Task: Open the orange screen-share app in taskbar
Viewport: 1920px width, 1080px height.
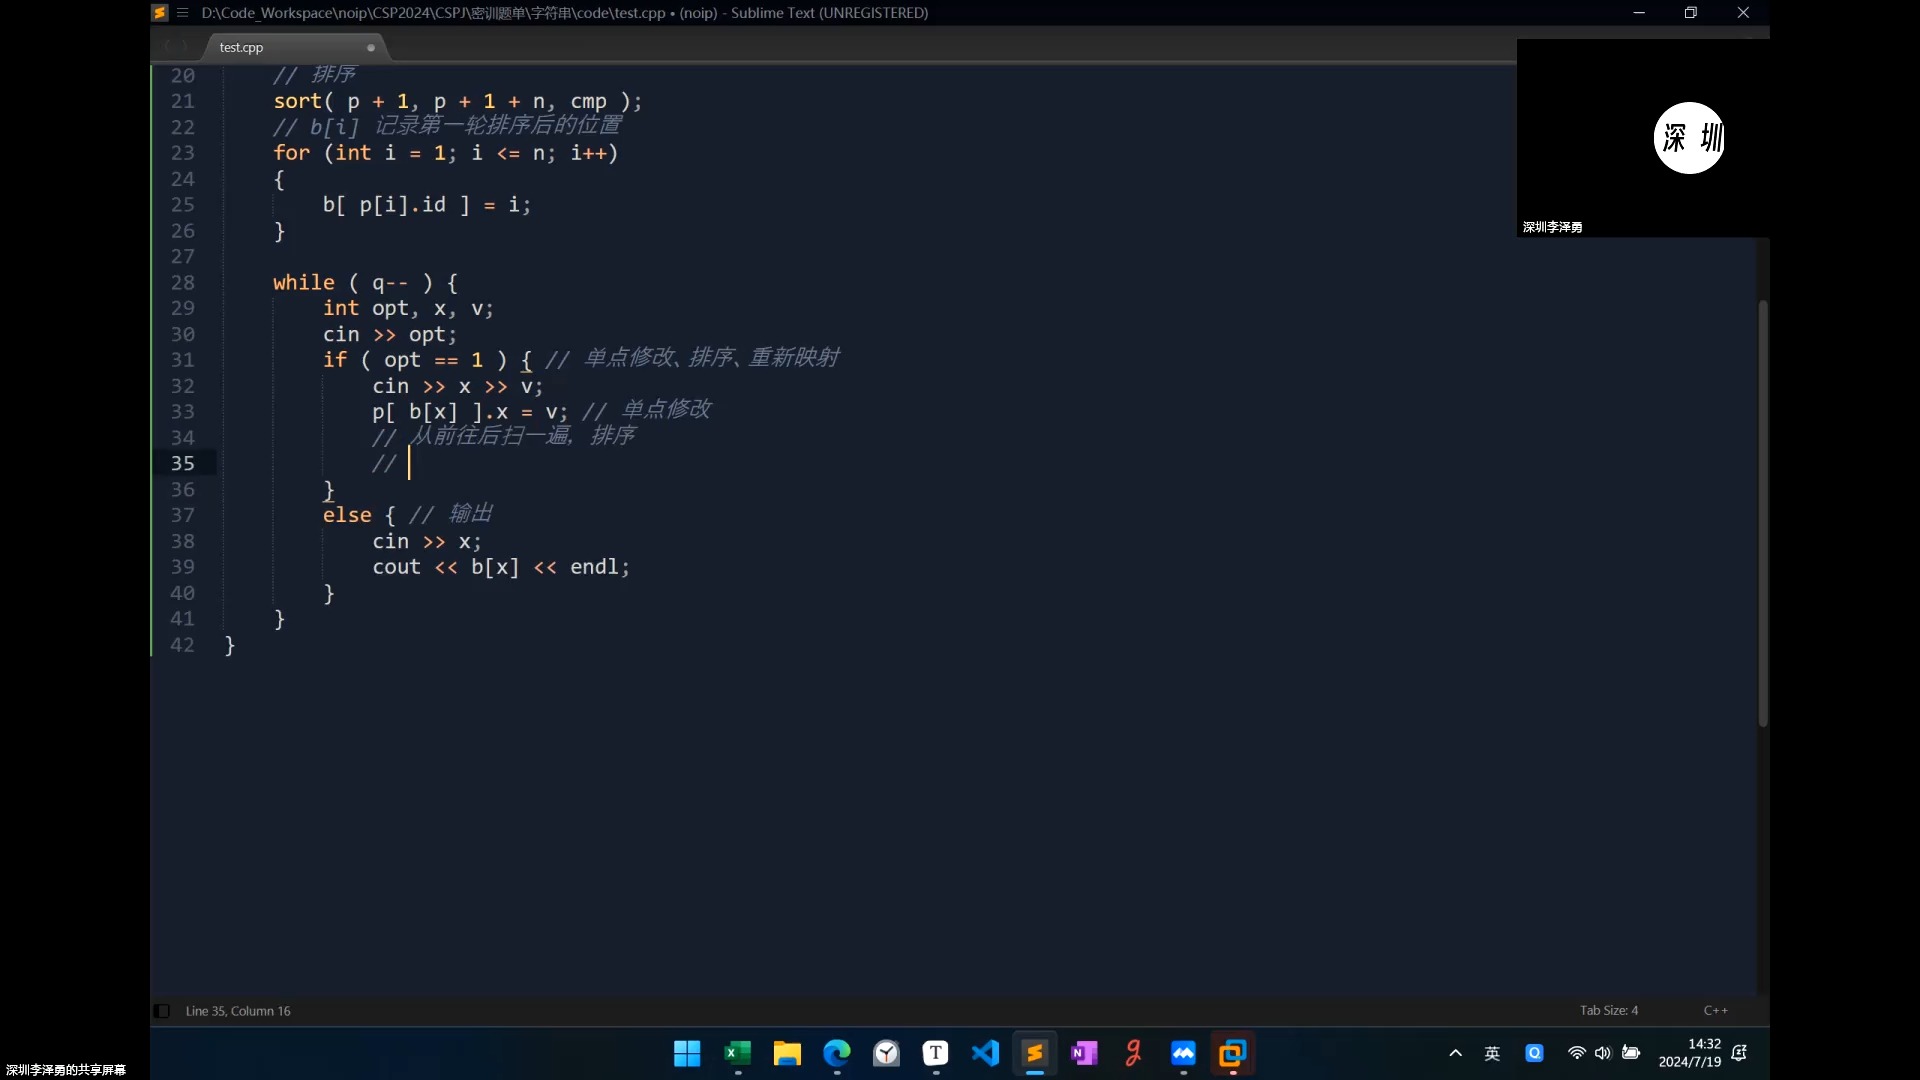Action: tap(1233, 1053)
